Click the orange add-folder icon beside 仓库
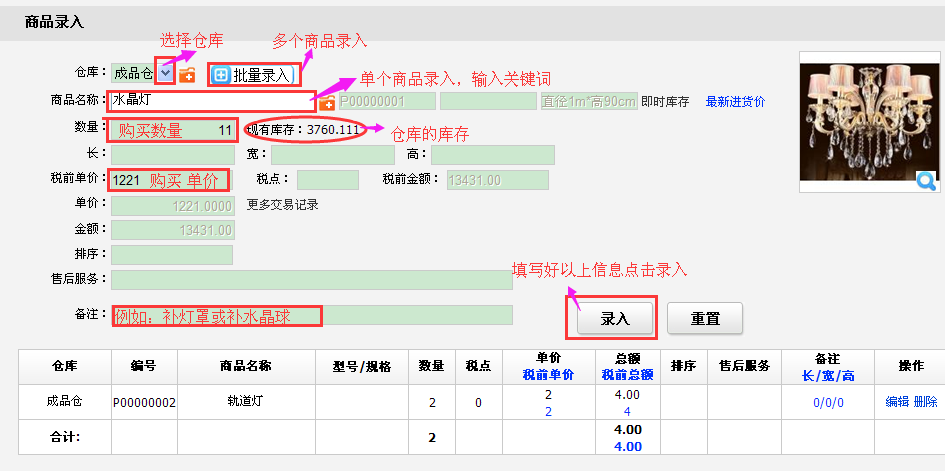 pos(187,74)
